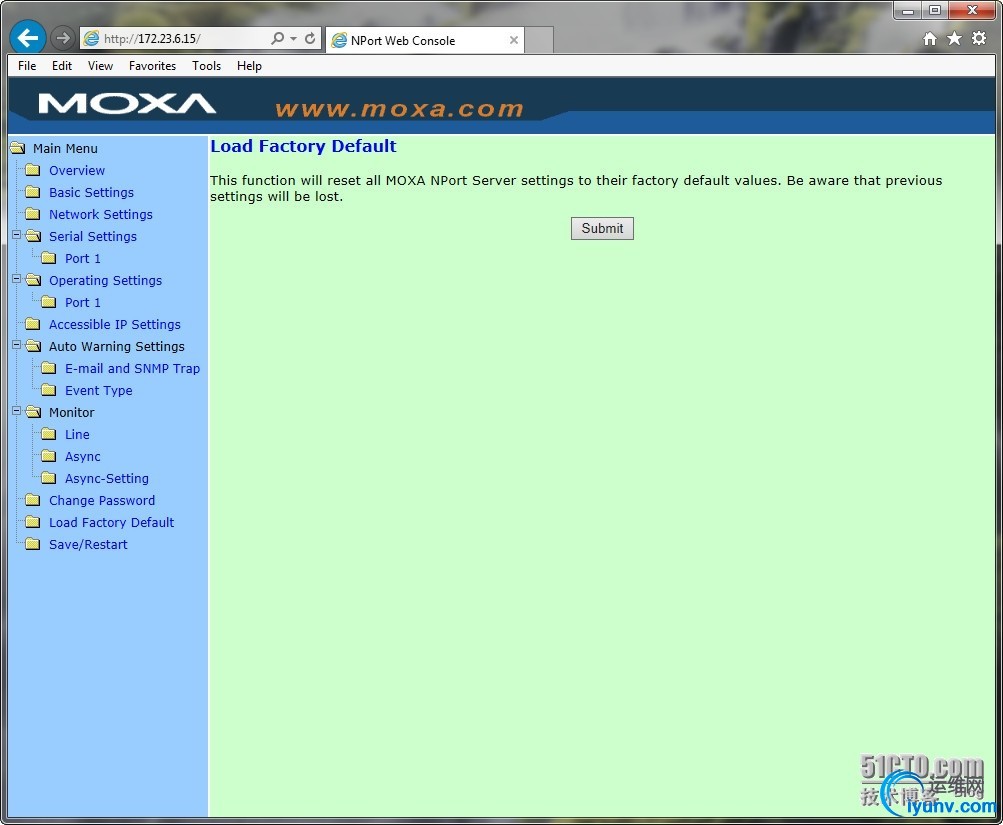The image size is (1003, 825).
Task: Open E-mail and SNMP Trap link
Action: pyautogui.click(x=132, y=368)
